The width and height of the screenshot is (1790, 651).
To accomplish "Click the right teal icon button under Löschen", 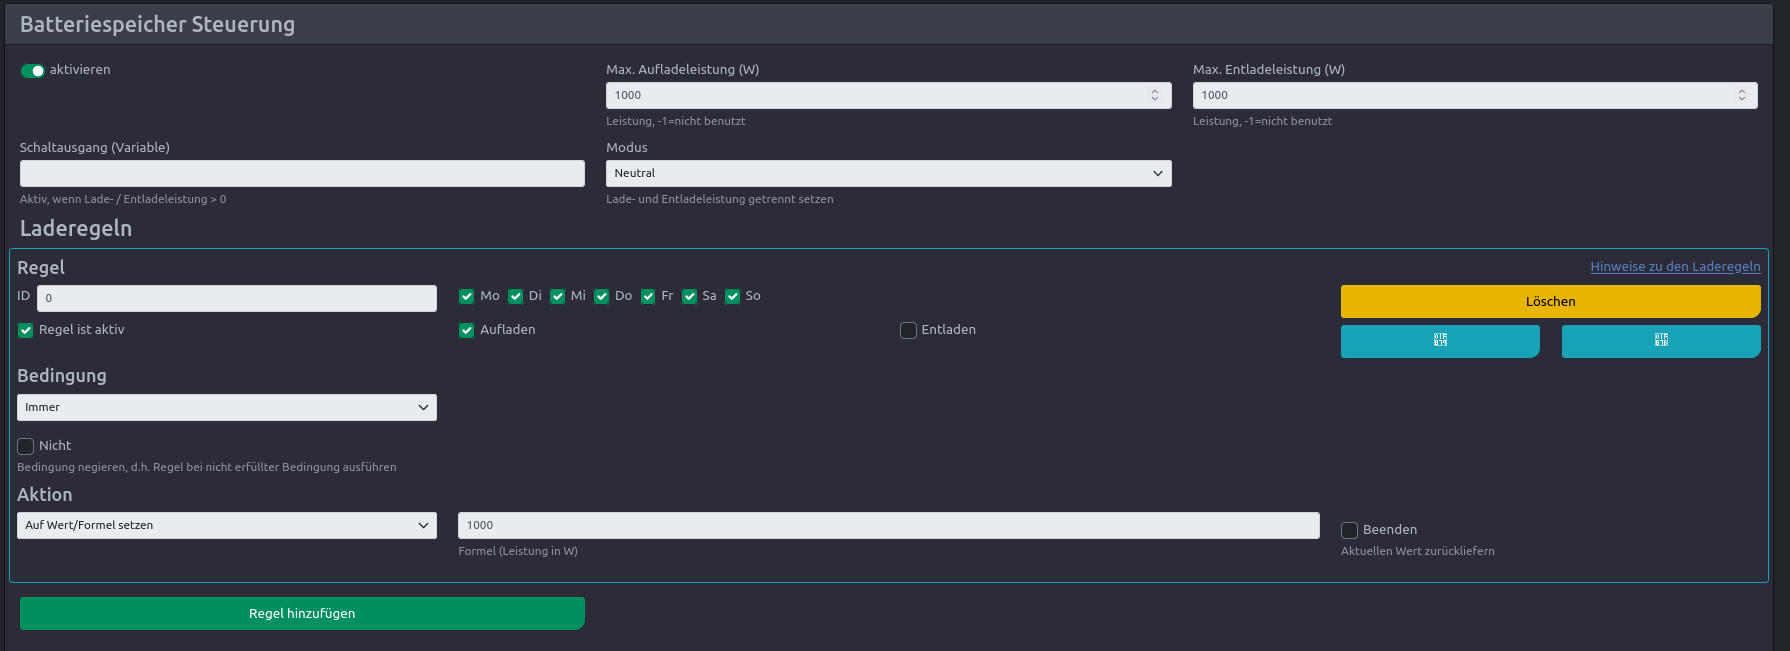I will pyautogui.click(x=1660, y=341).
